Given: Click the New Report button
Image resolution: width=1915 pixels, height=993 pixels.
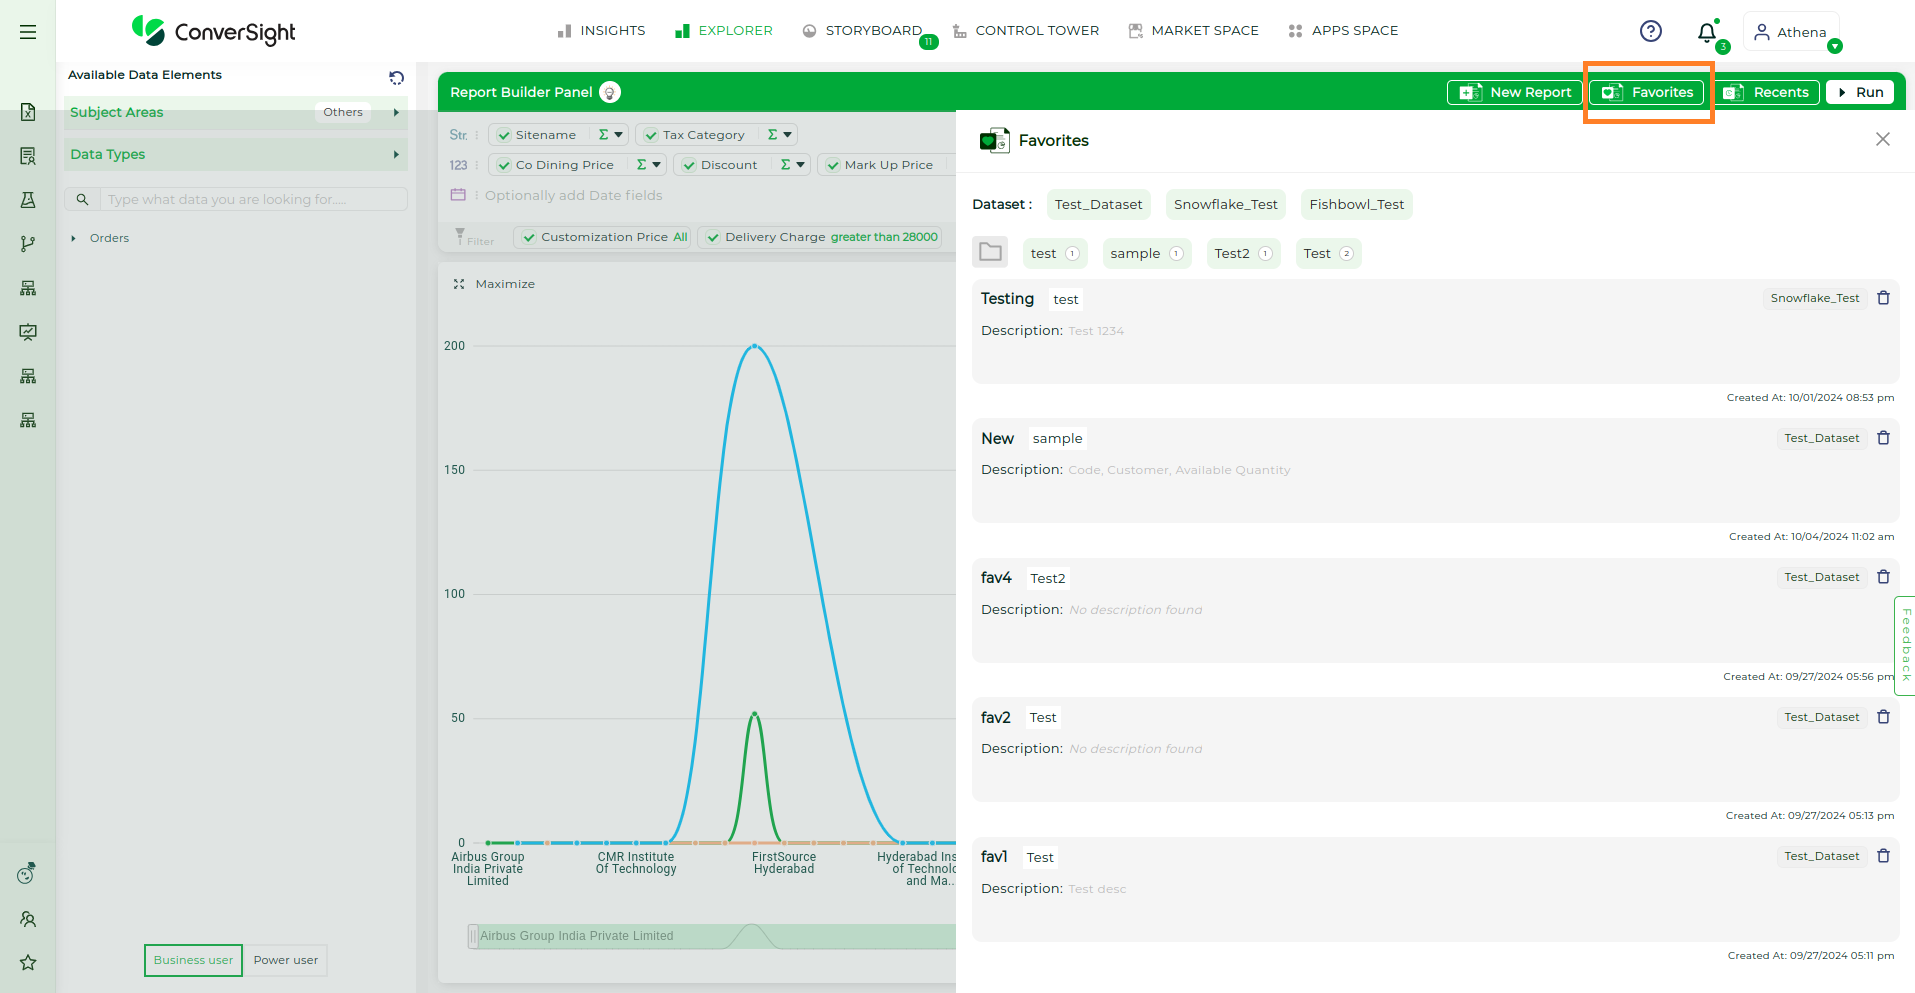Looking at the screenshot, I should click(1515, 92).
